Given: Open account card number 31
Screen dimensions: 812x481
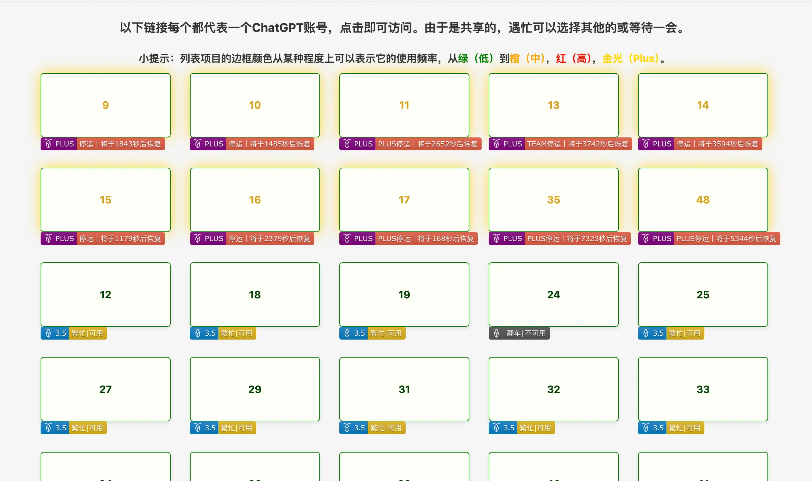Looking at the screenshot, I should (404, 389).
